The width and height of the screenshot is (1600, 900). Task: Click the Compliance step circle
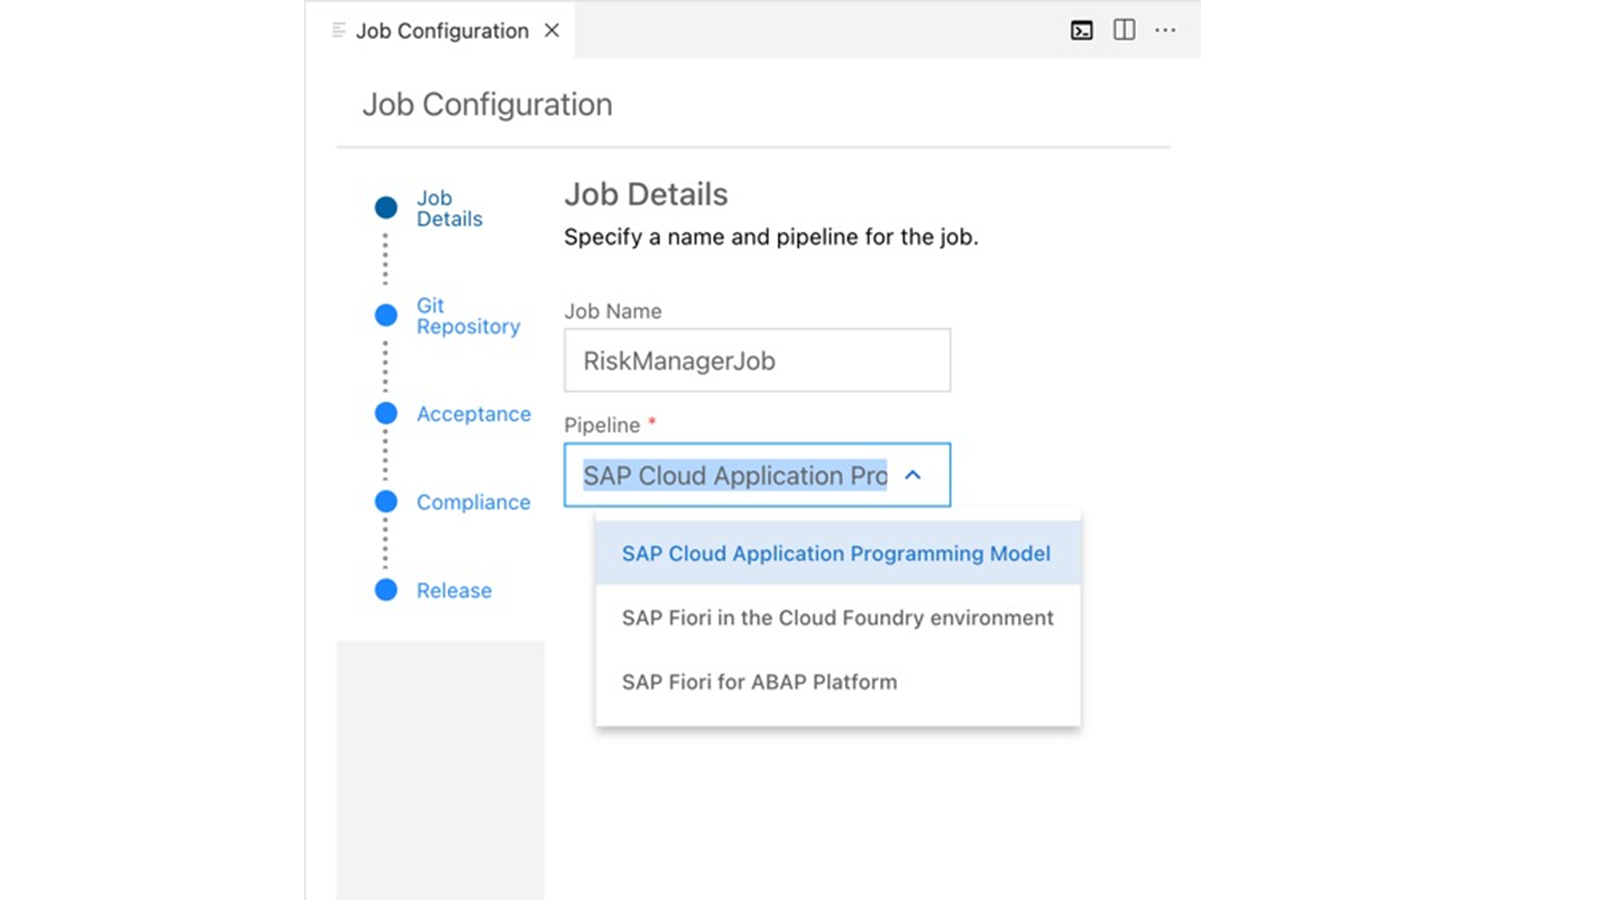click(386, 502)
